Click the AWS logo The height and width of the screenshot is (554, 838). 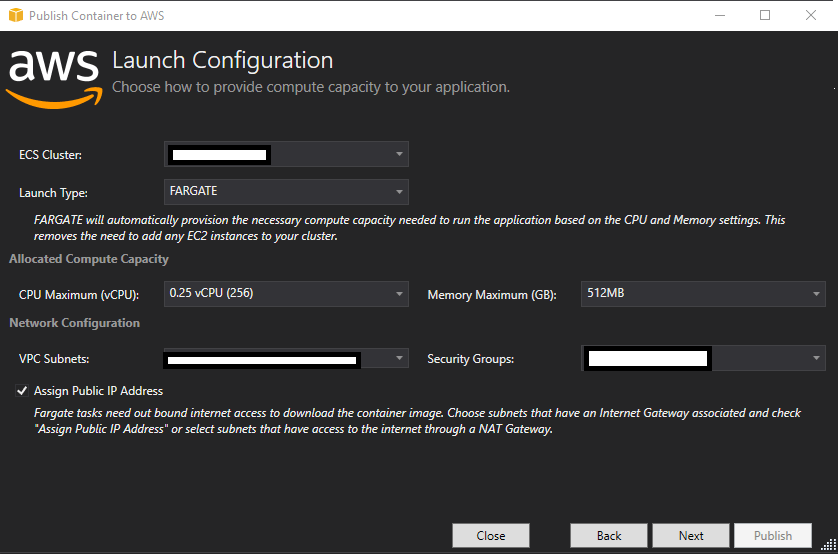pyautogui.click(x=53, y=79)
